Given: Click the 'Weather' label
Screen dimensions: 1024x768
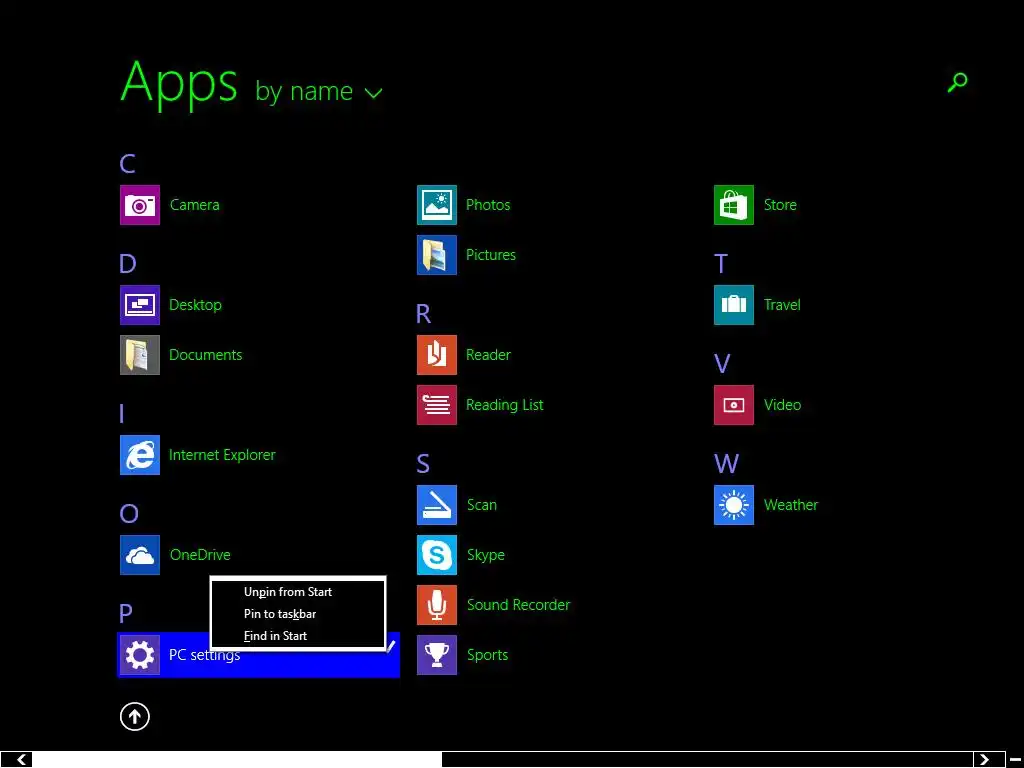Looking at the screenshot, I should pyautogui.click(x=791, y=505).
